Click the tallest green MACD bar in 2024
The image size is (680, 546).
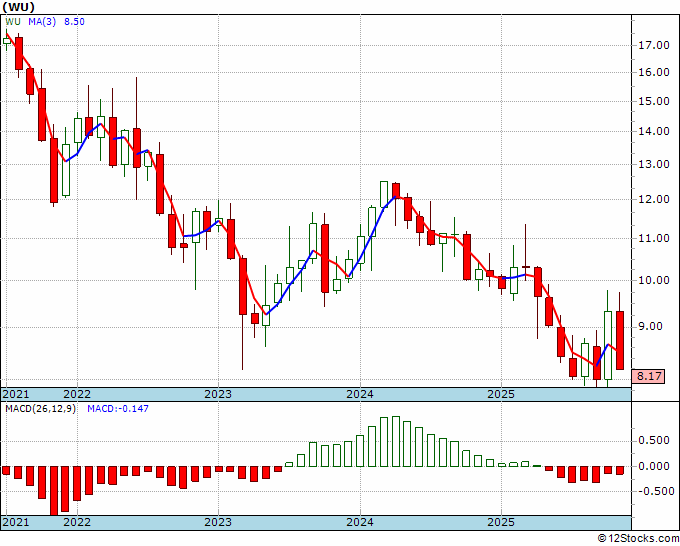click(x=396, y=441)
